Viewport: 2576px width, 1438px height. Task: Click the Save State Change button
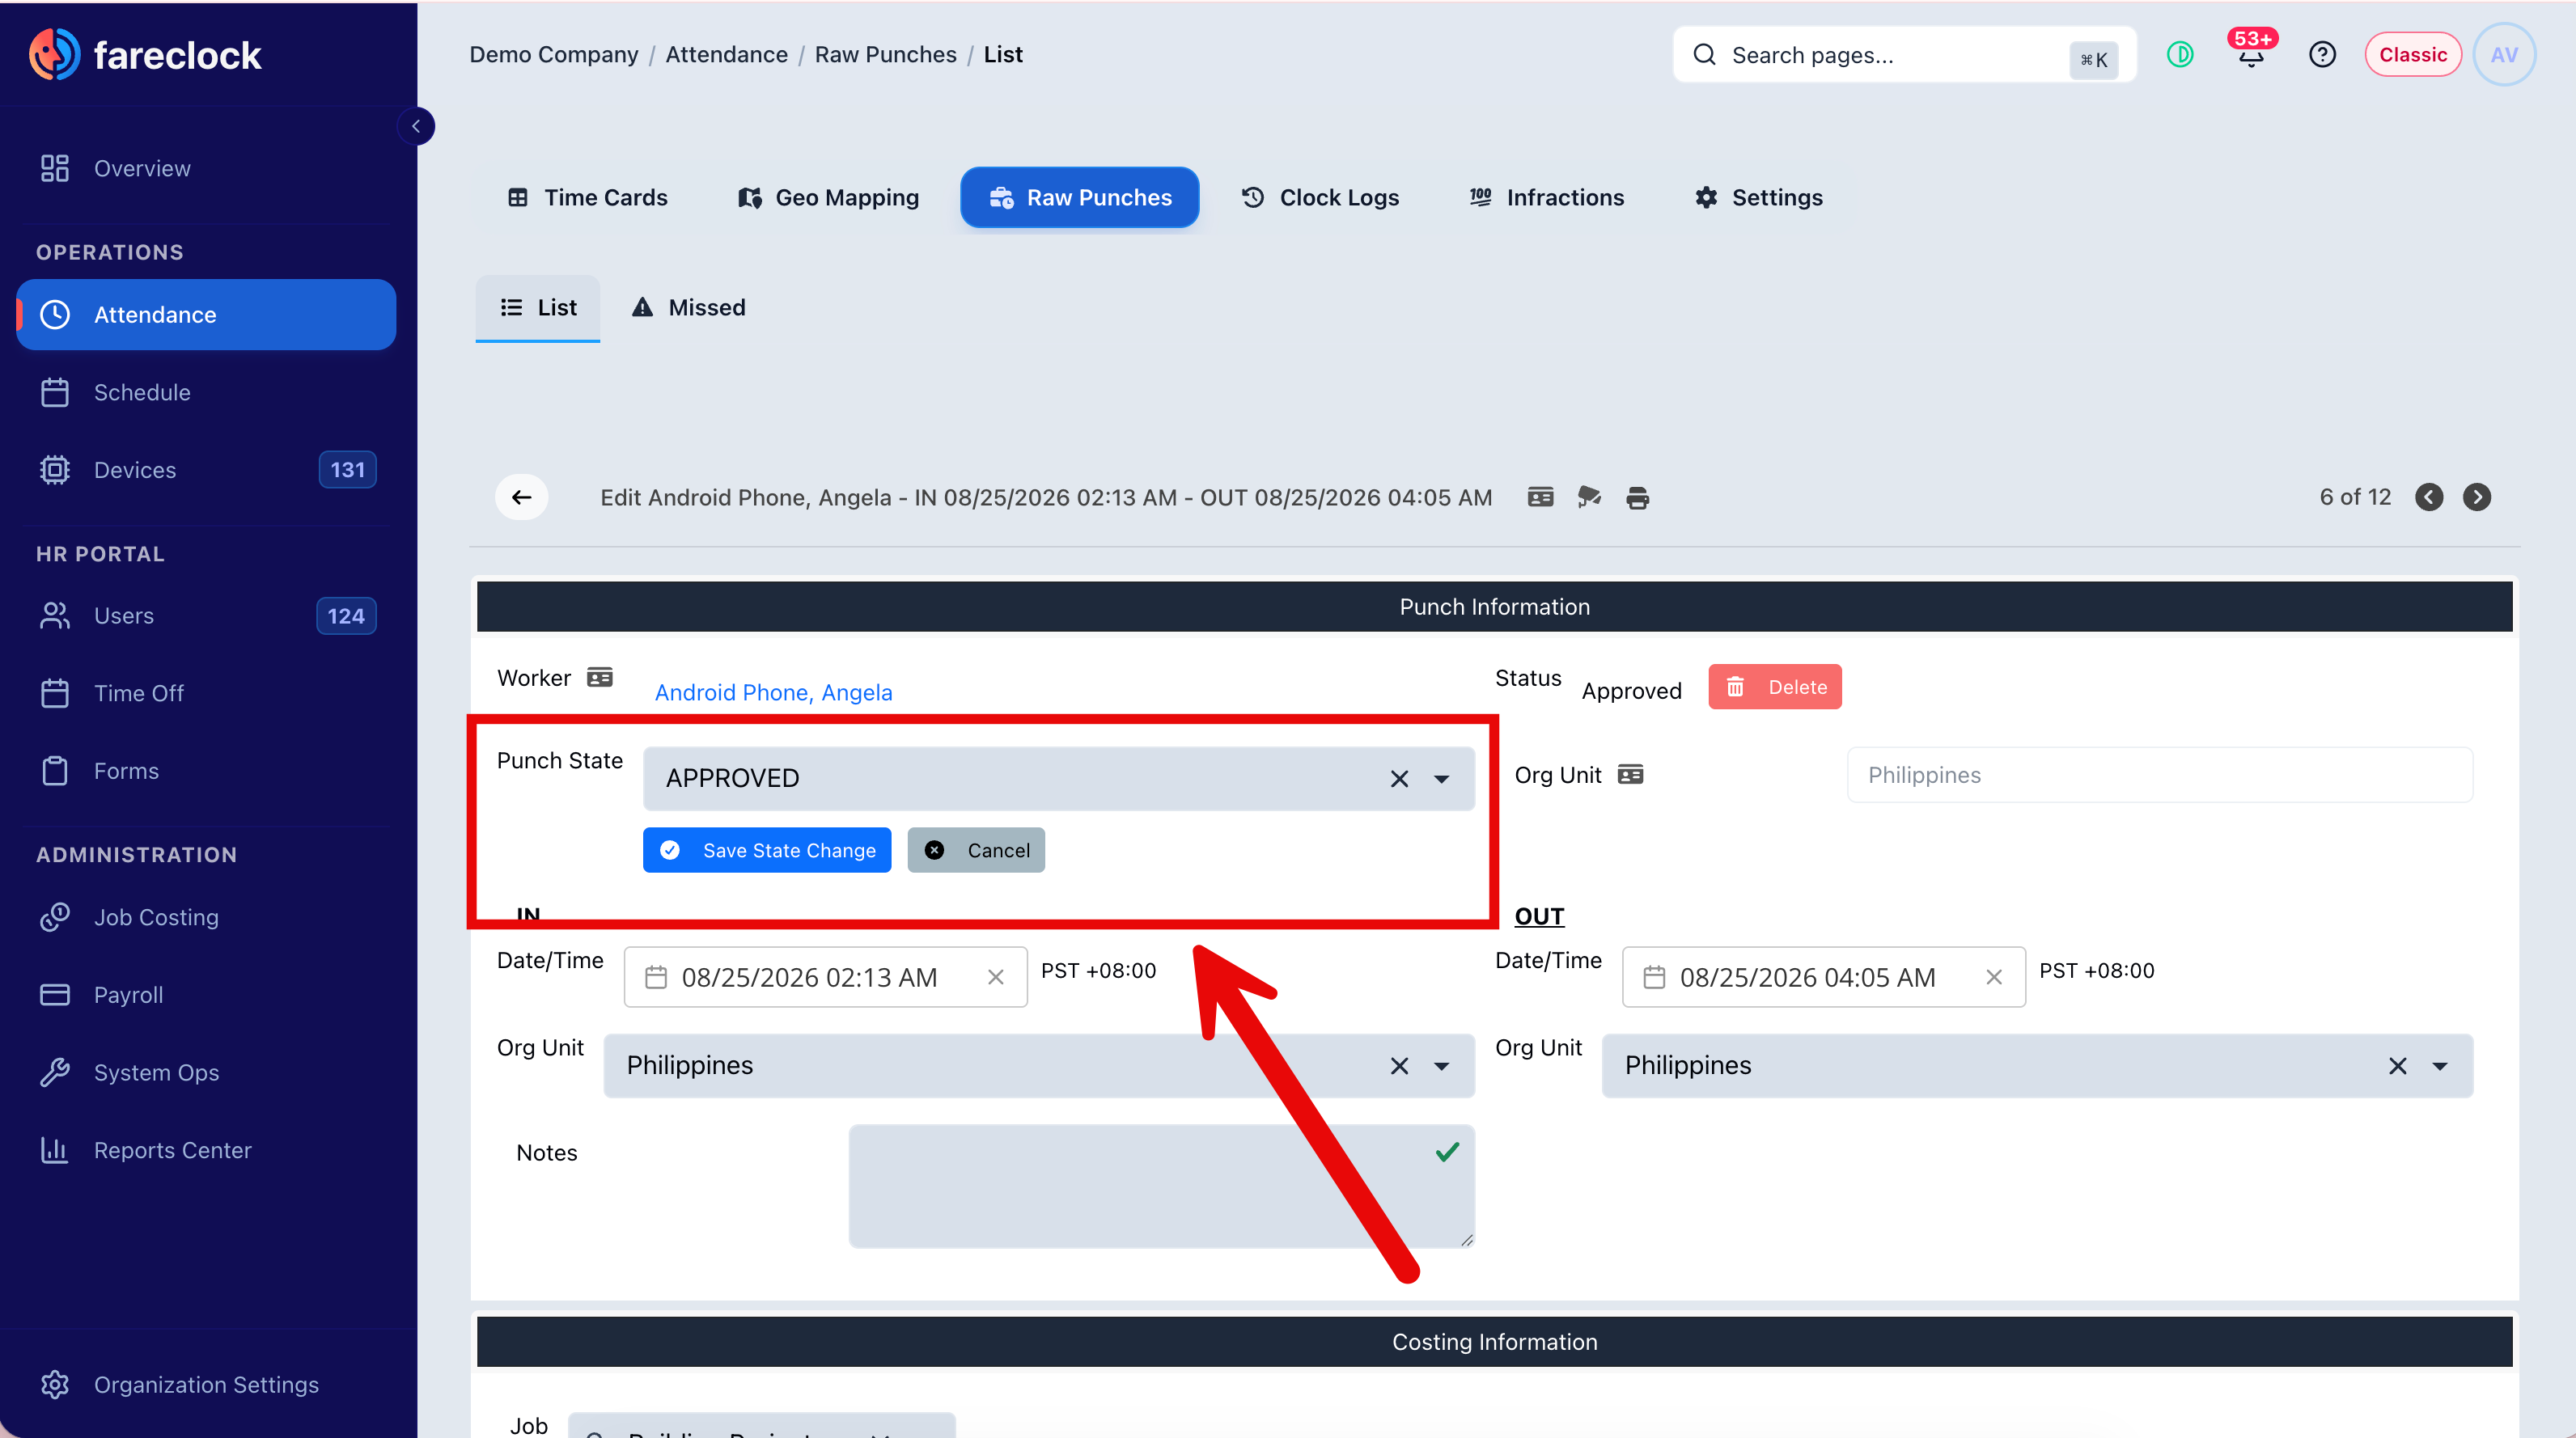[767, 850]
